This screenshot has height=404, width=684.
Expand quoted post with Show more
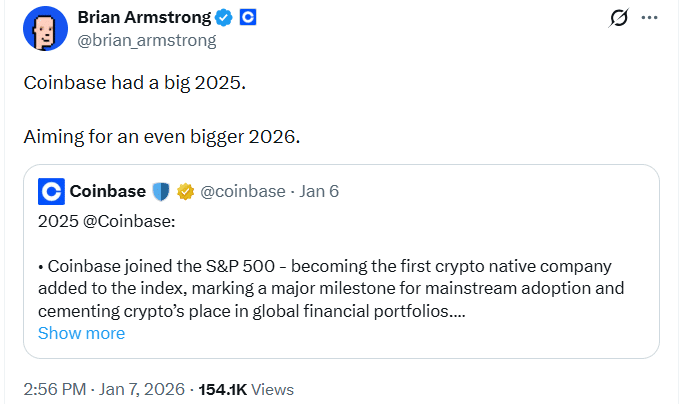click(81, 333)
